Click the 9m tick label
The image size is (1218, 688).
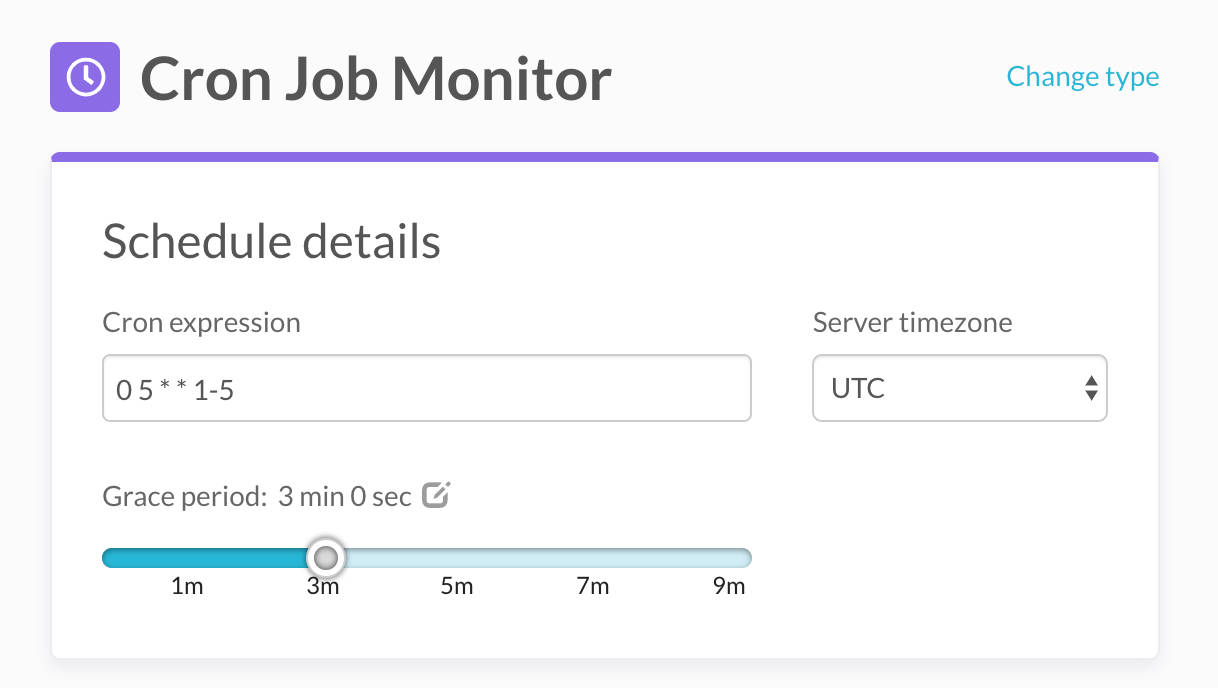[730, 586]
